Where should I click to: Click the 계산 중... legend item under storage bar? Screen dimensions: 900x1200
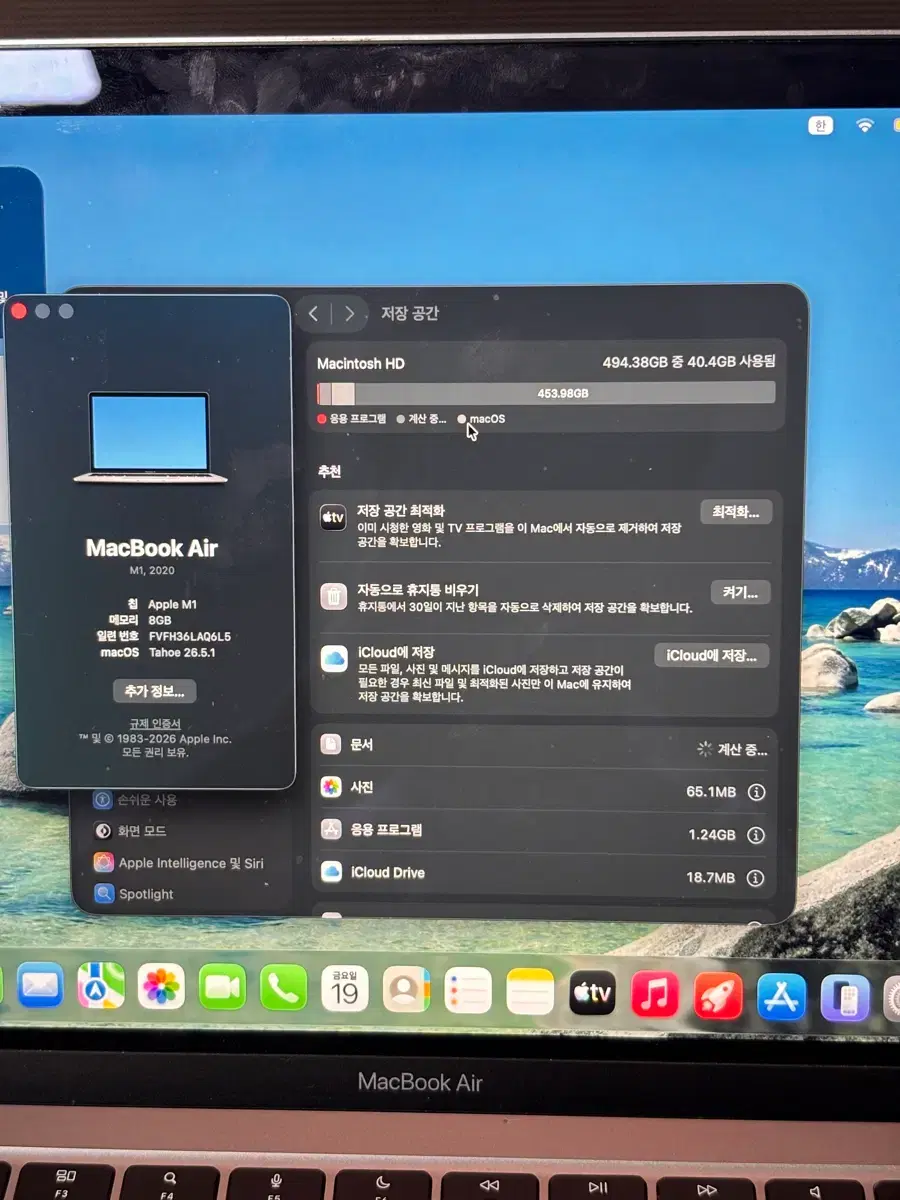(x=422, y=419)
